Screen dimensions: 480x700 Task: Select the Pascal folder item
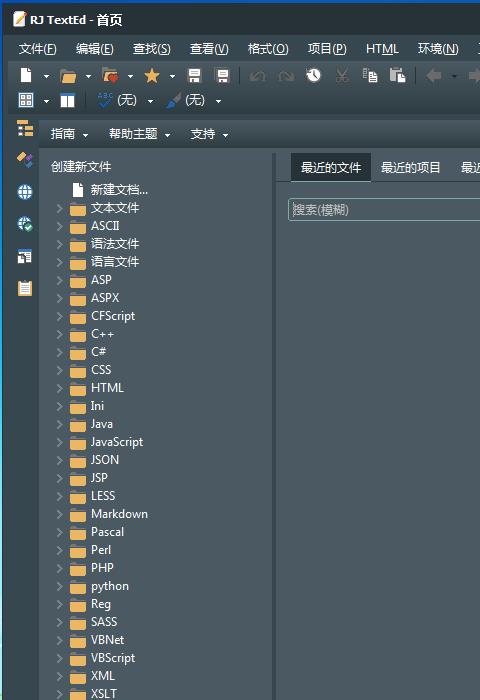108,532
